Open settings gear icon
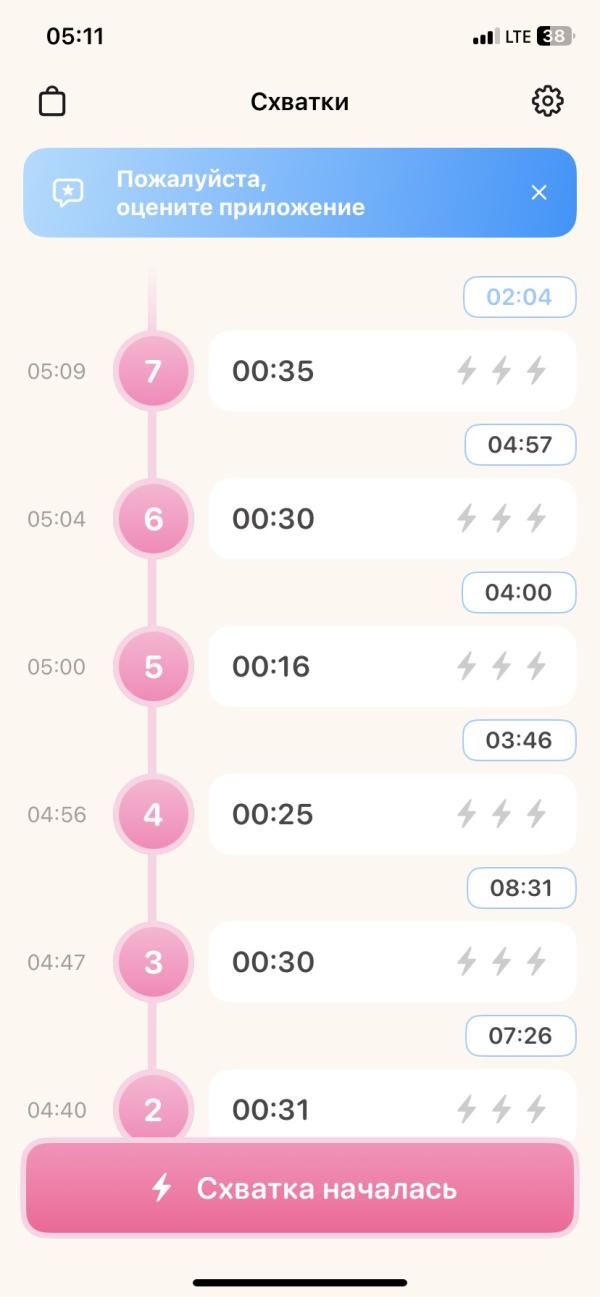This screenshot has height=1297, width=600. coord(547,101)
